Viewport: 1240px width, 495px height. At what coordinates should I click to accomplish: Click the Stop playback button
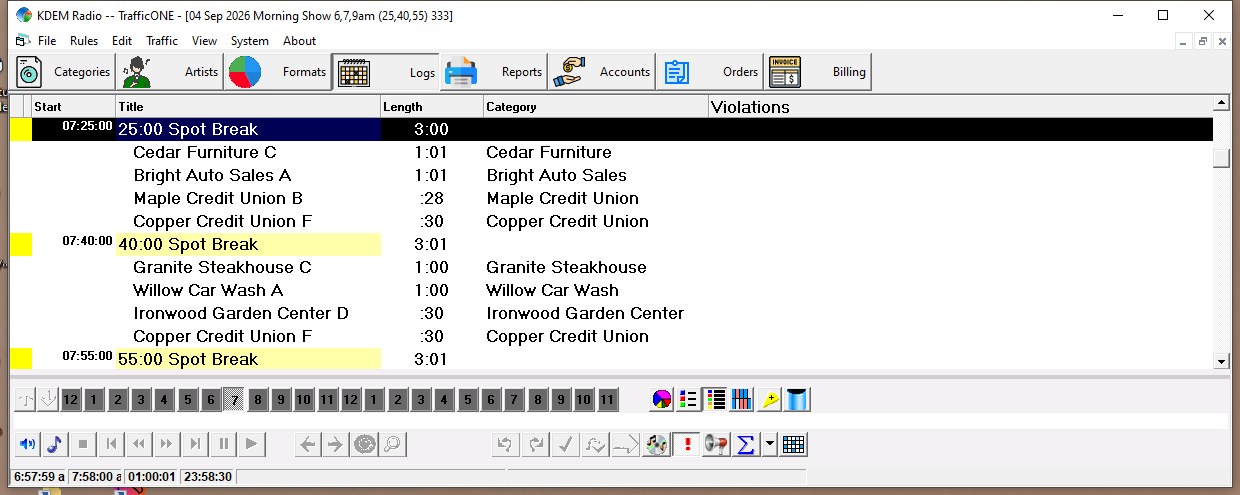click(83, 444)
